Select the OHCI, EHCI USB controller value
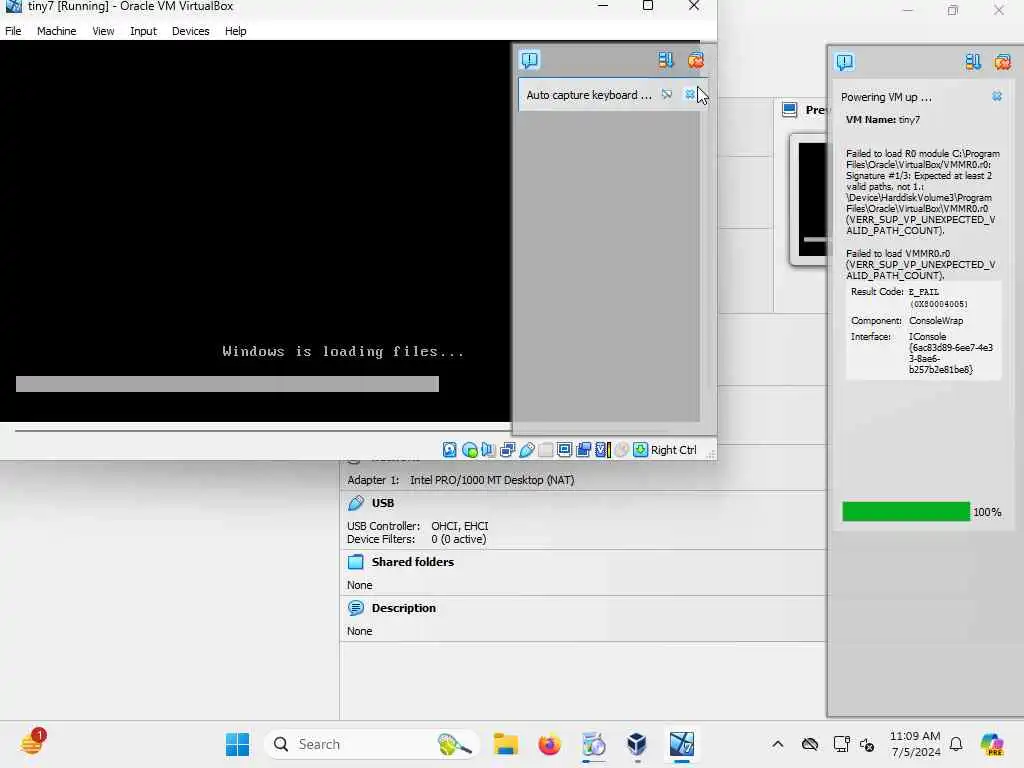The image size is (1024, 768). click(x=460, y=526)
